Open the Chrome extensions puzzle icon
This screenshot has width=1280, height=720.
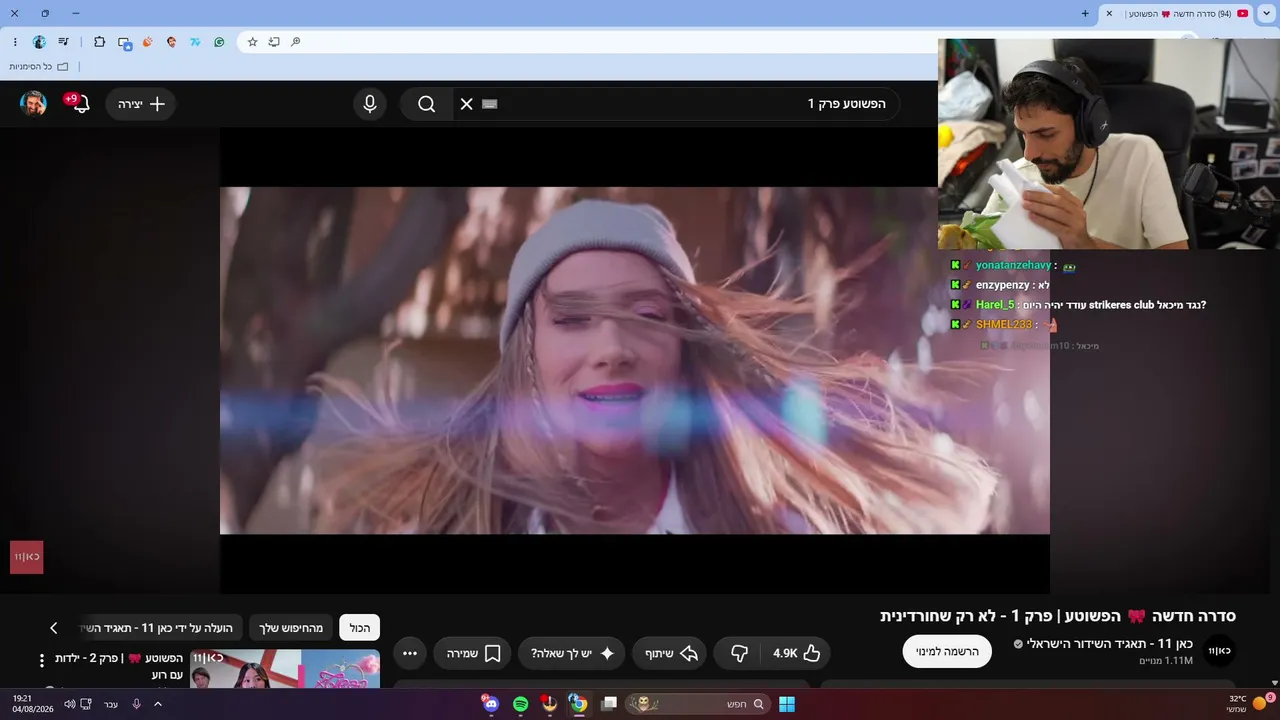(99, 42)
